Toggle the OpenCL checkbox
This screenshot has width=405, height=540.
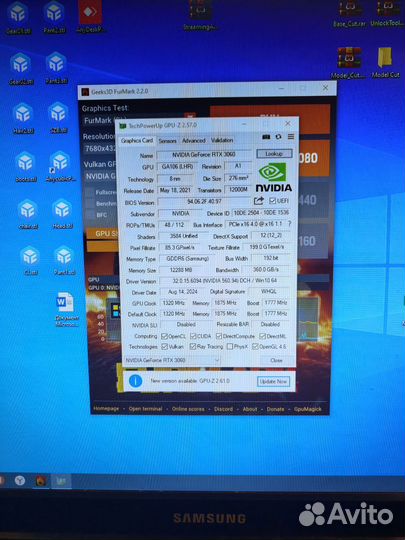coord(164,336)
